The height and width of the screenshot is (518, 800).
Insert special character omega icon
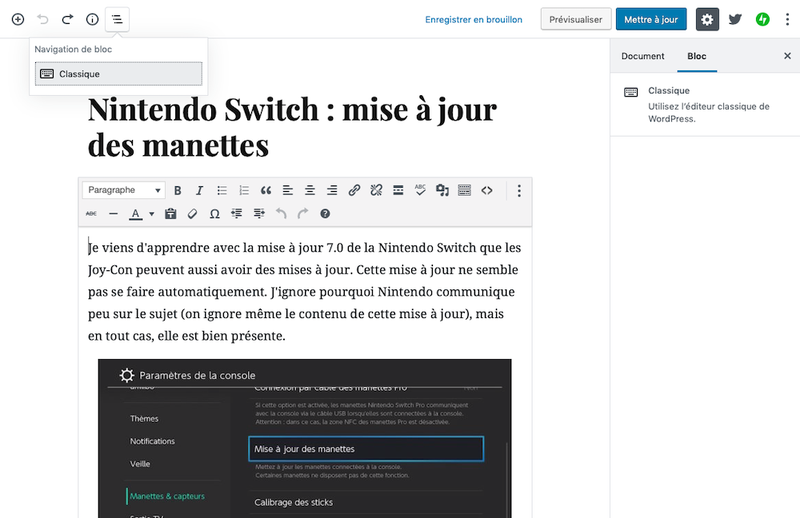pyautogui.click(x=215, y=213)
